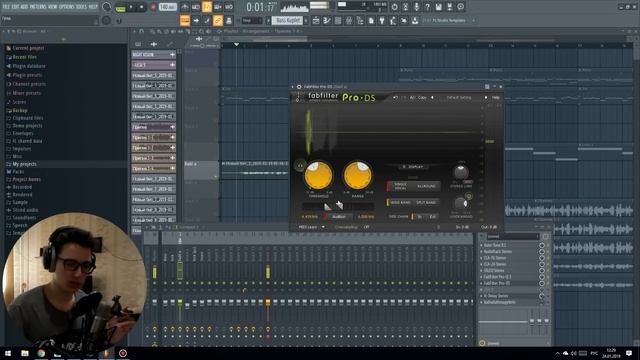Click the render/export icon
This screenshot has height=360, width=640.
[x=449, y=7]
